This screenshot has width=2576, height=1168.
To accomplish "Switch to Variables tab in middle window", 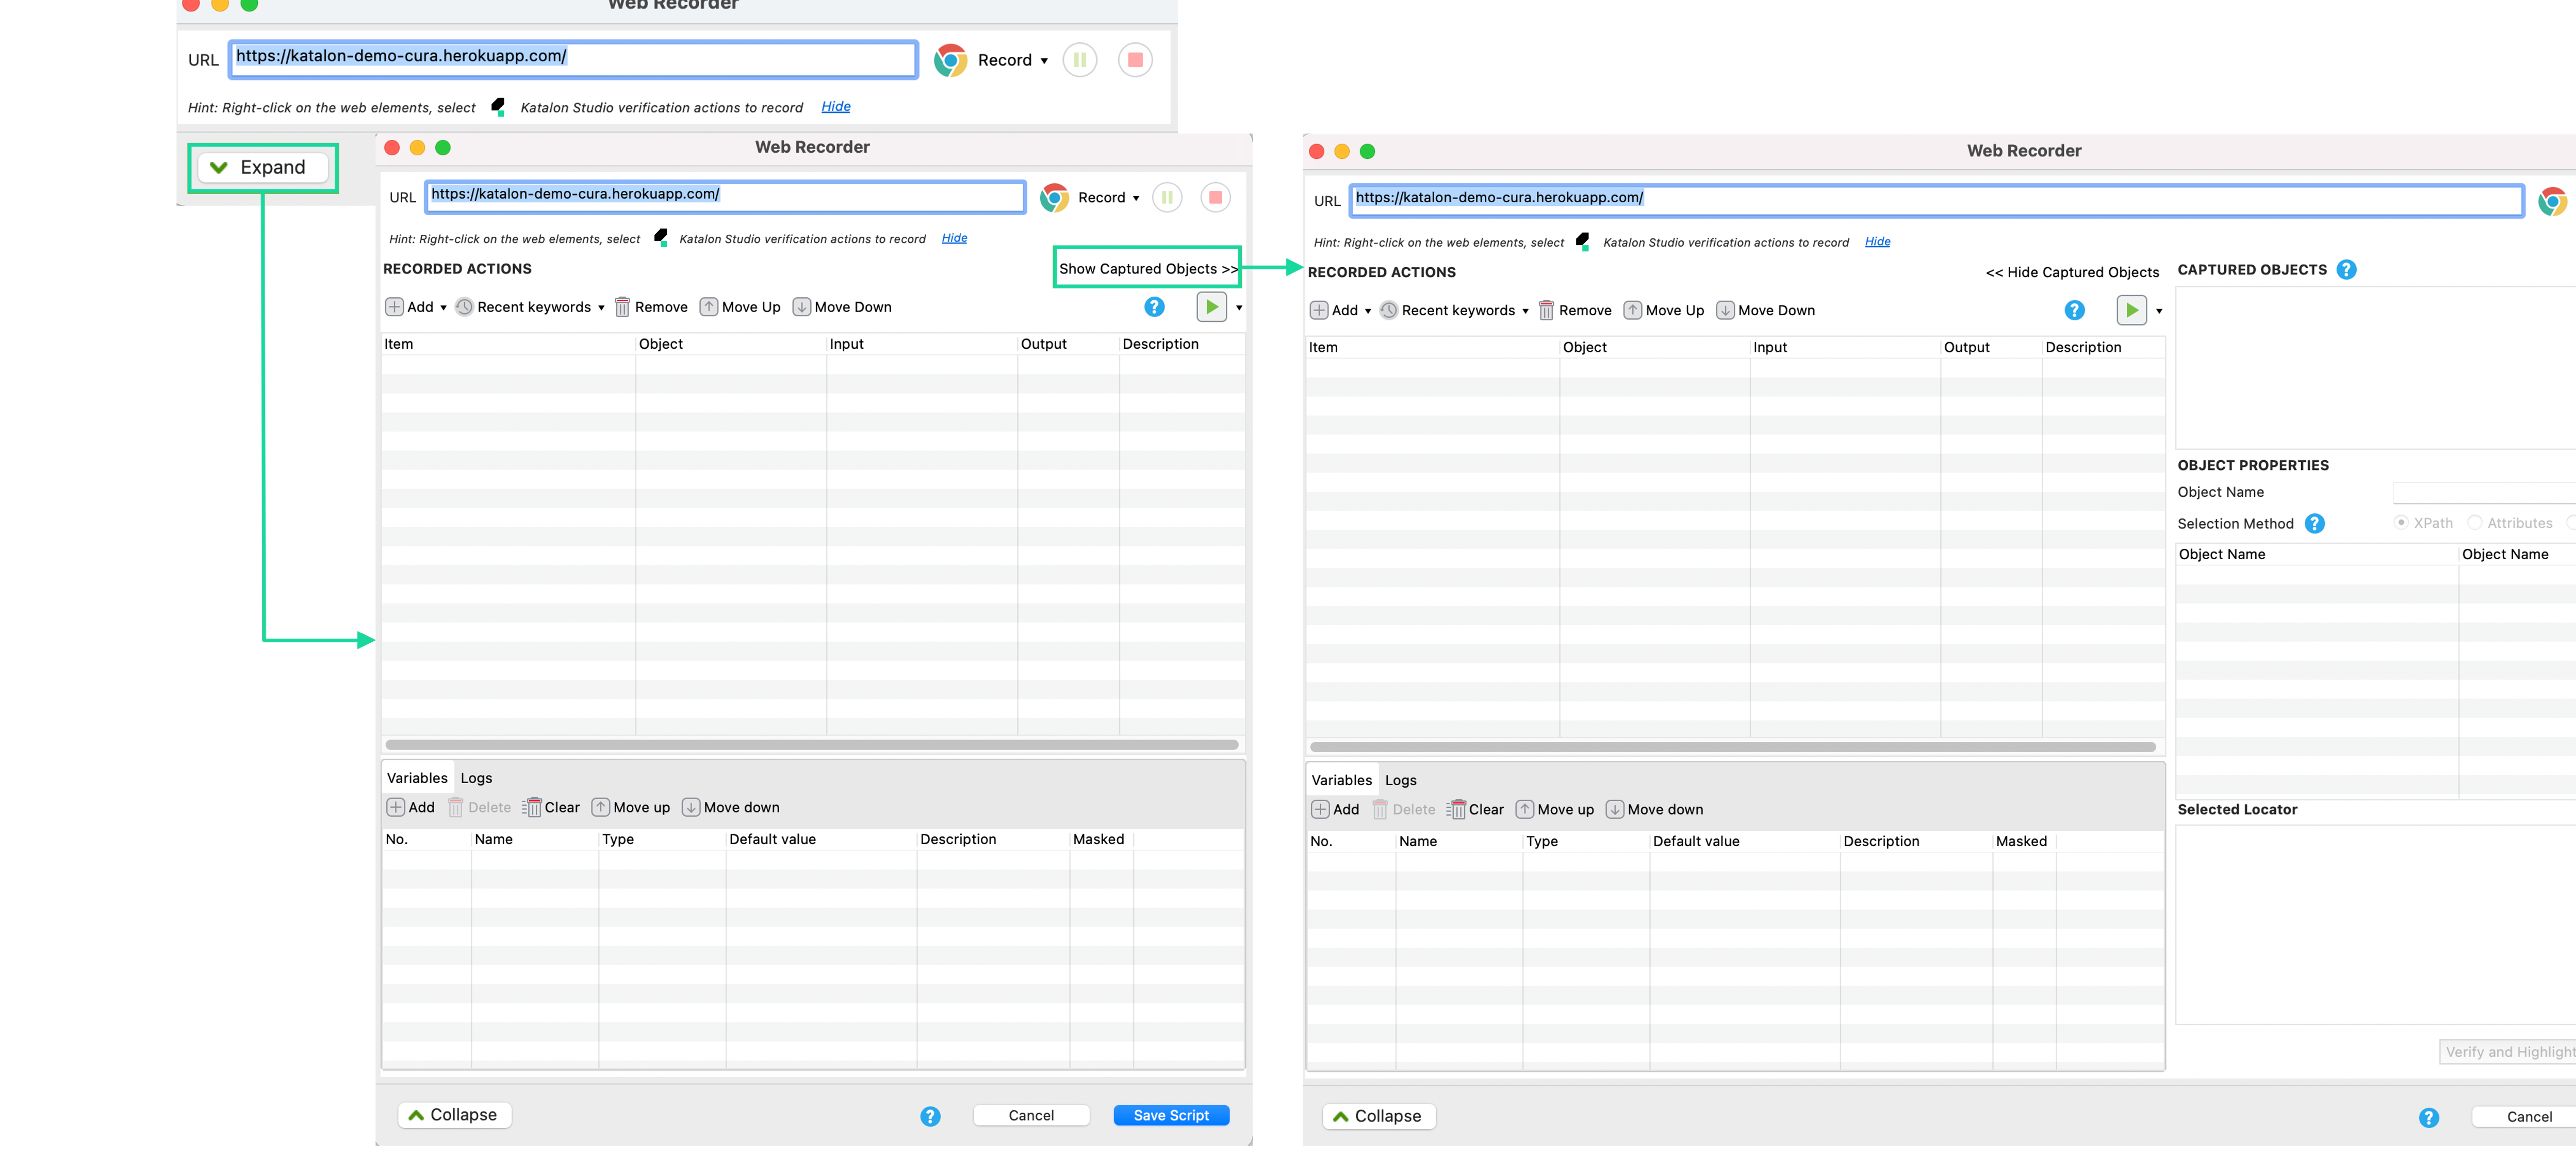I will [417, 778].
